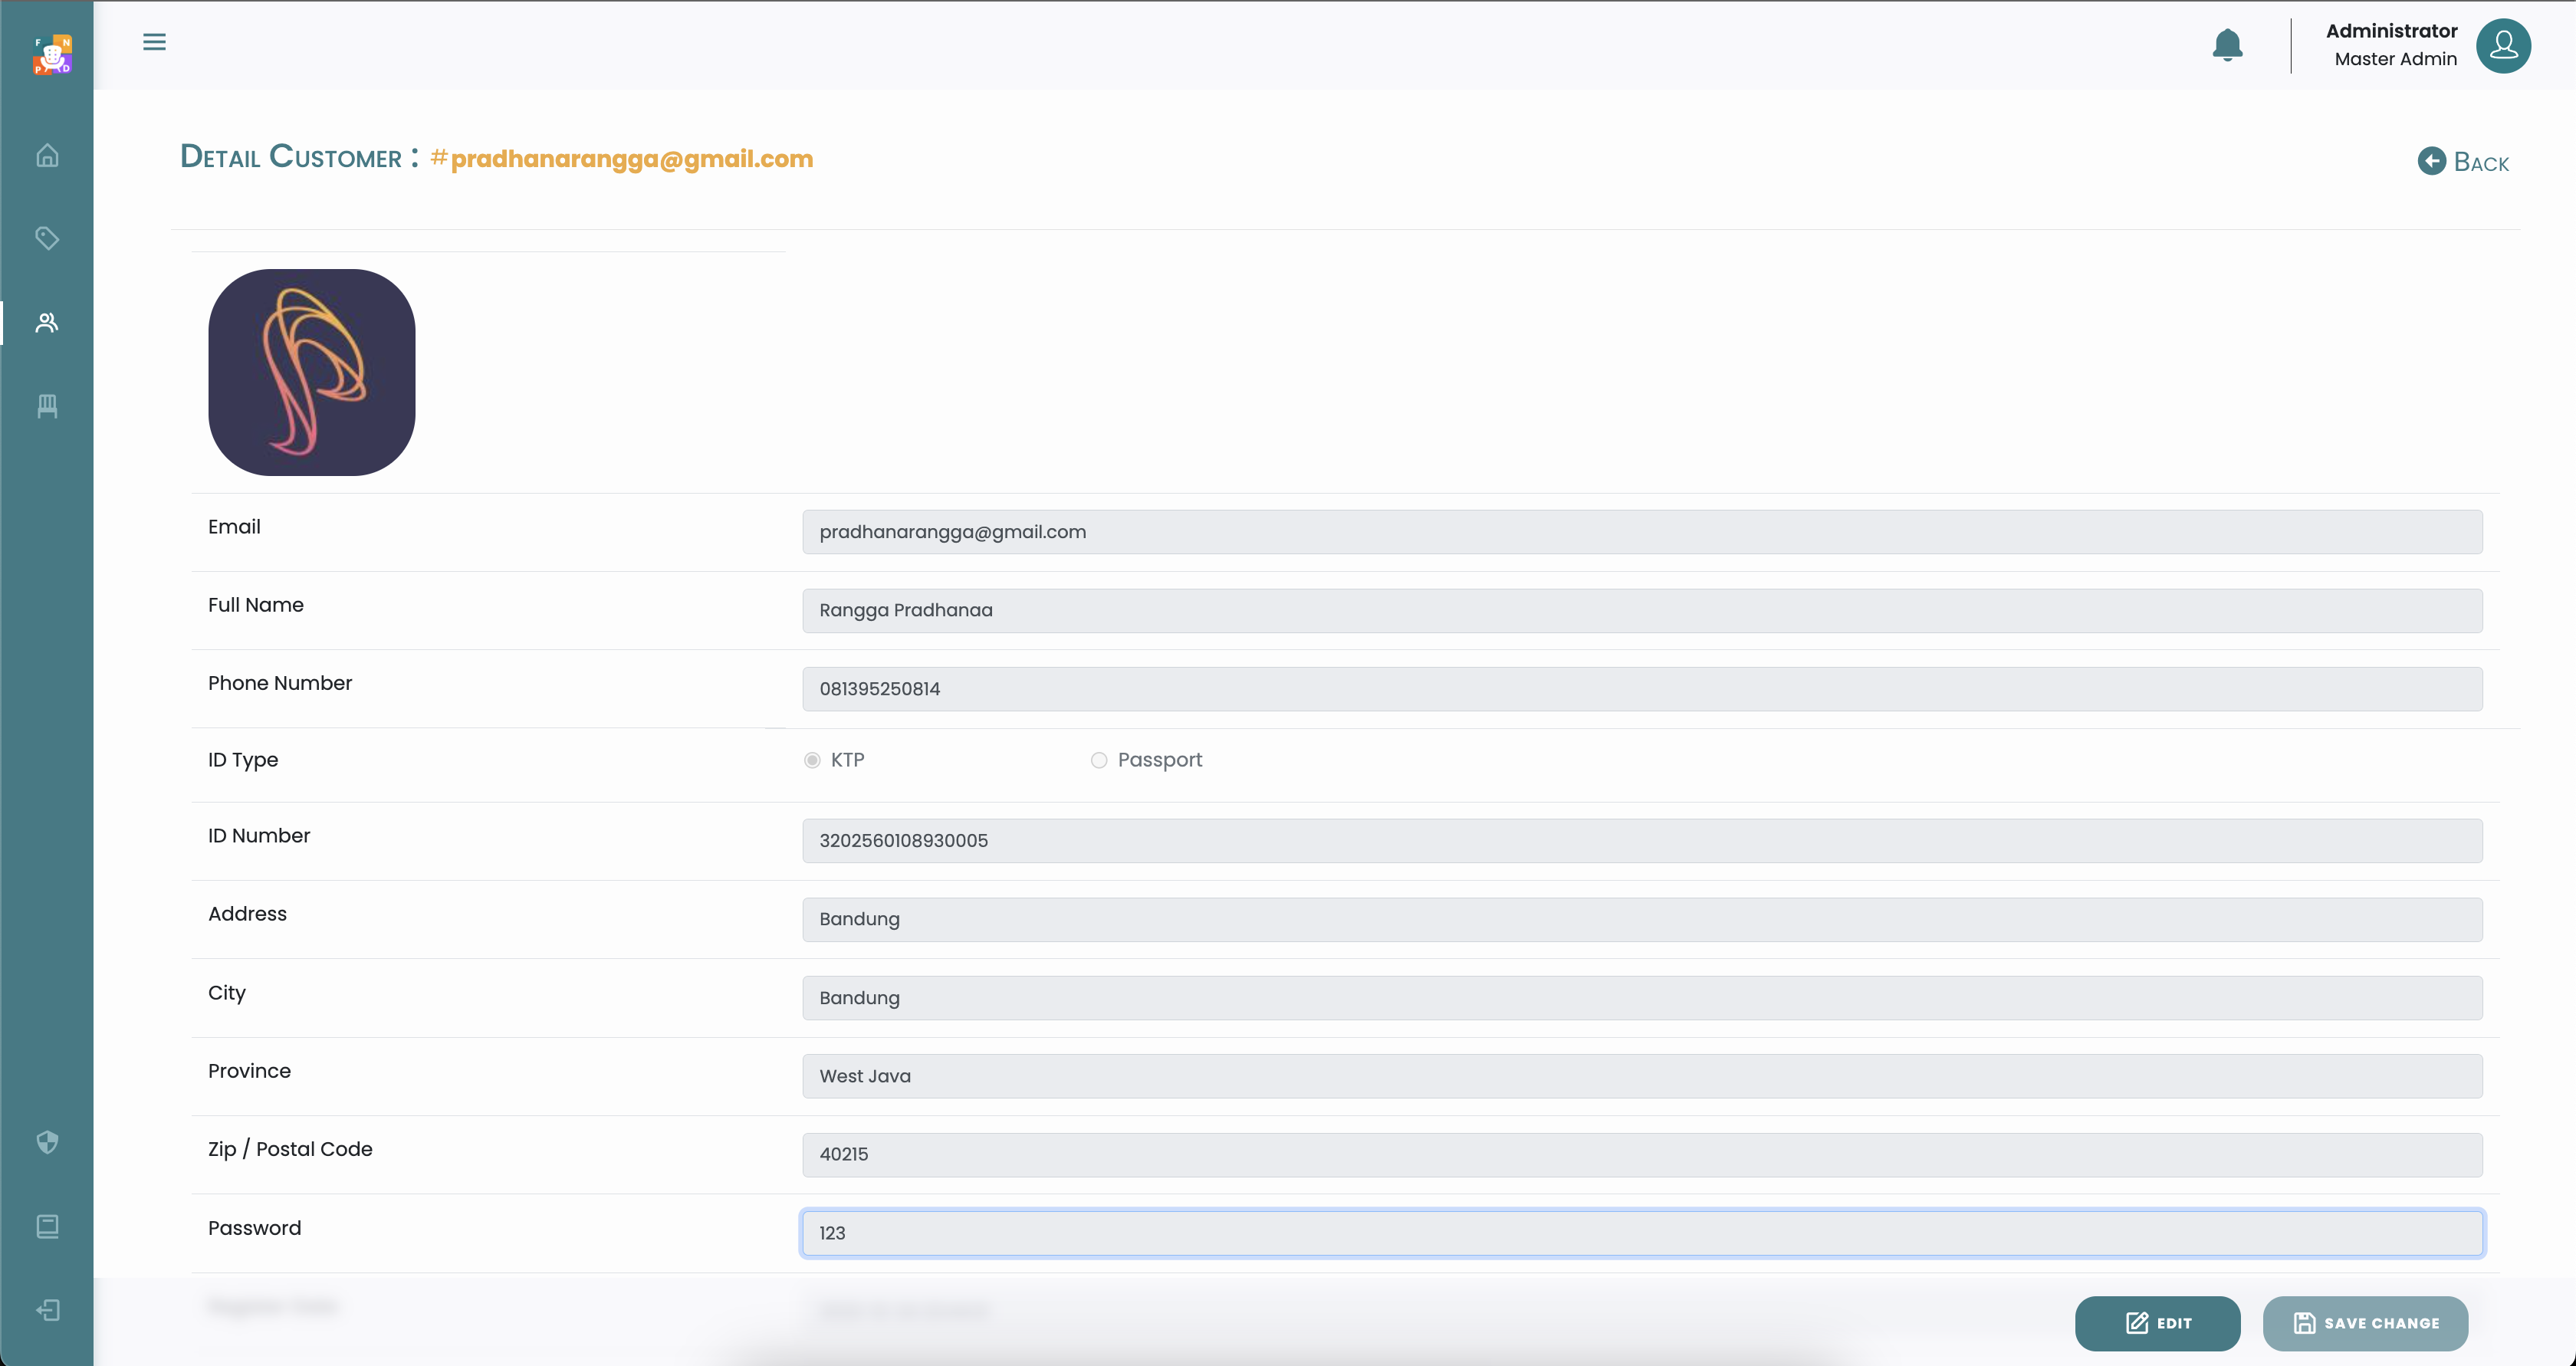The image size is (2576, 1366).
Task: Click the Edit button
Action: [2157, 1323]
